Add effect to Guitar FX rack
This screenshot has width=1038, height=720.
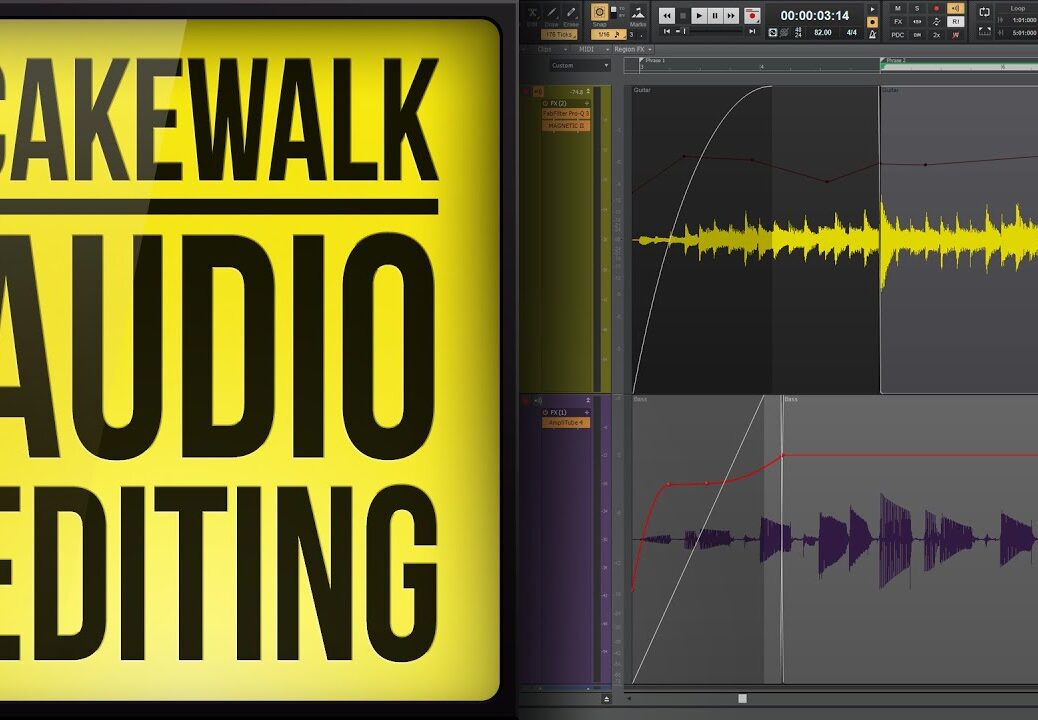pos(587,103)
